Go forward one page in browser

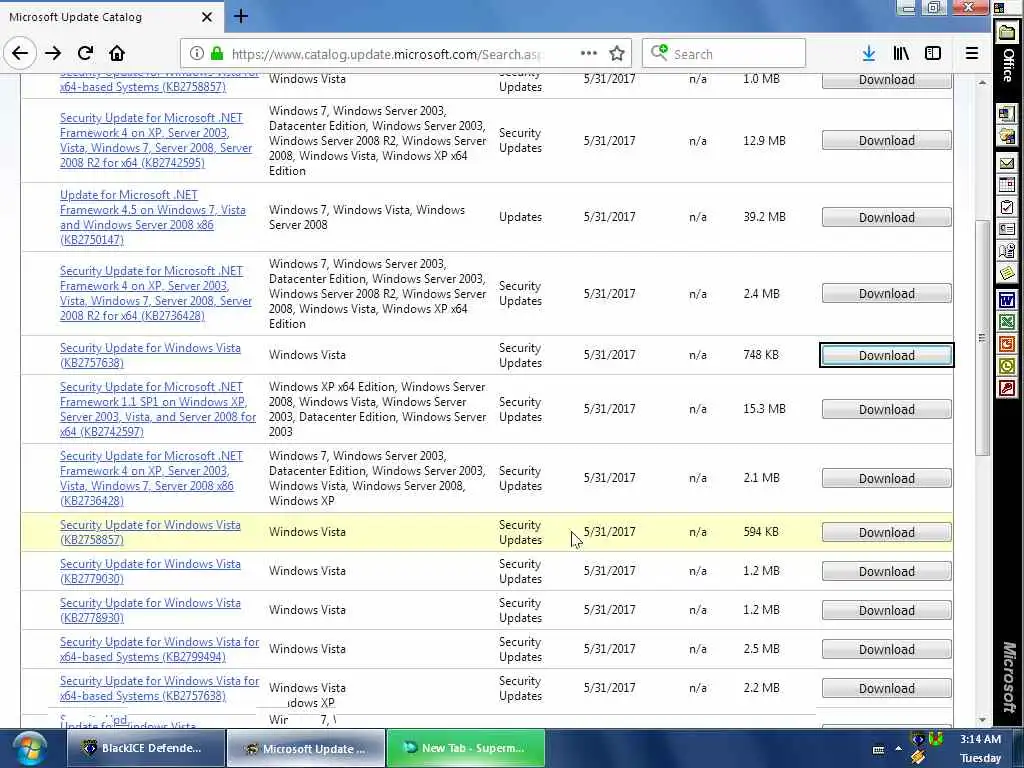(x=53, y=54)
